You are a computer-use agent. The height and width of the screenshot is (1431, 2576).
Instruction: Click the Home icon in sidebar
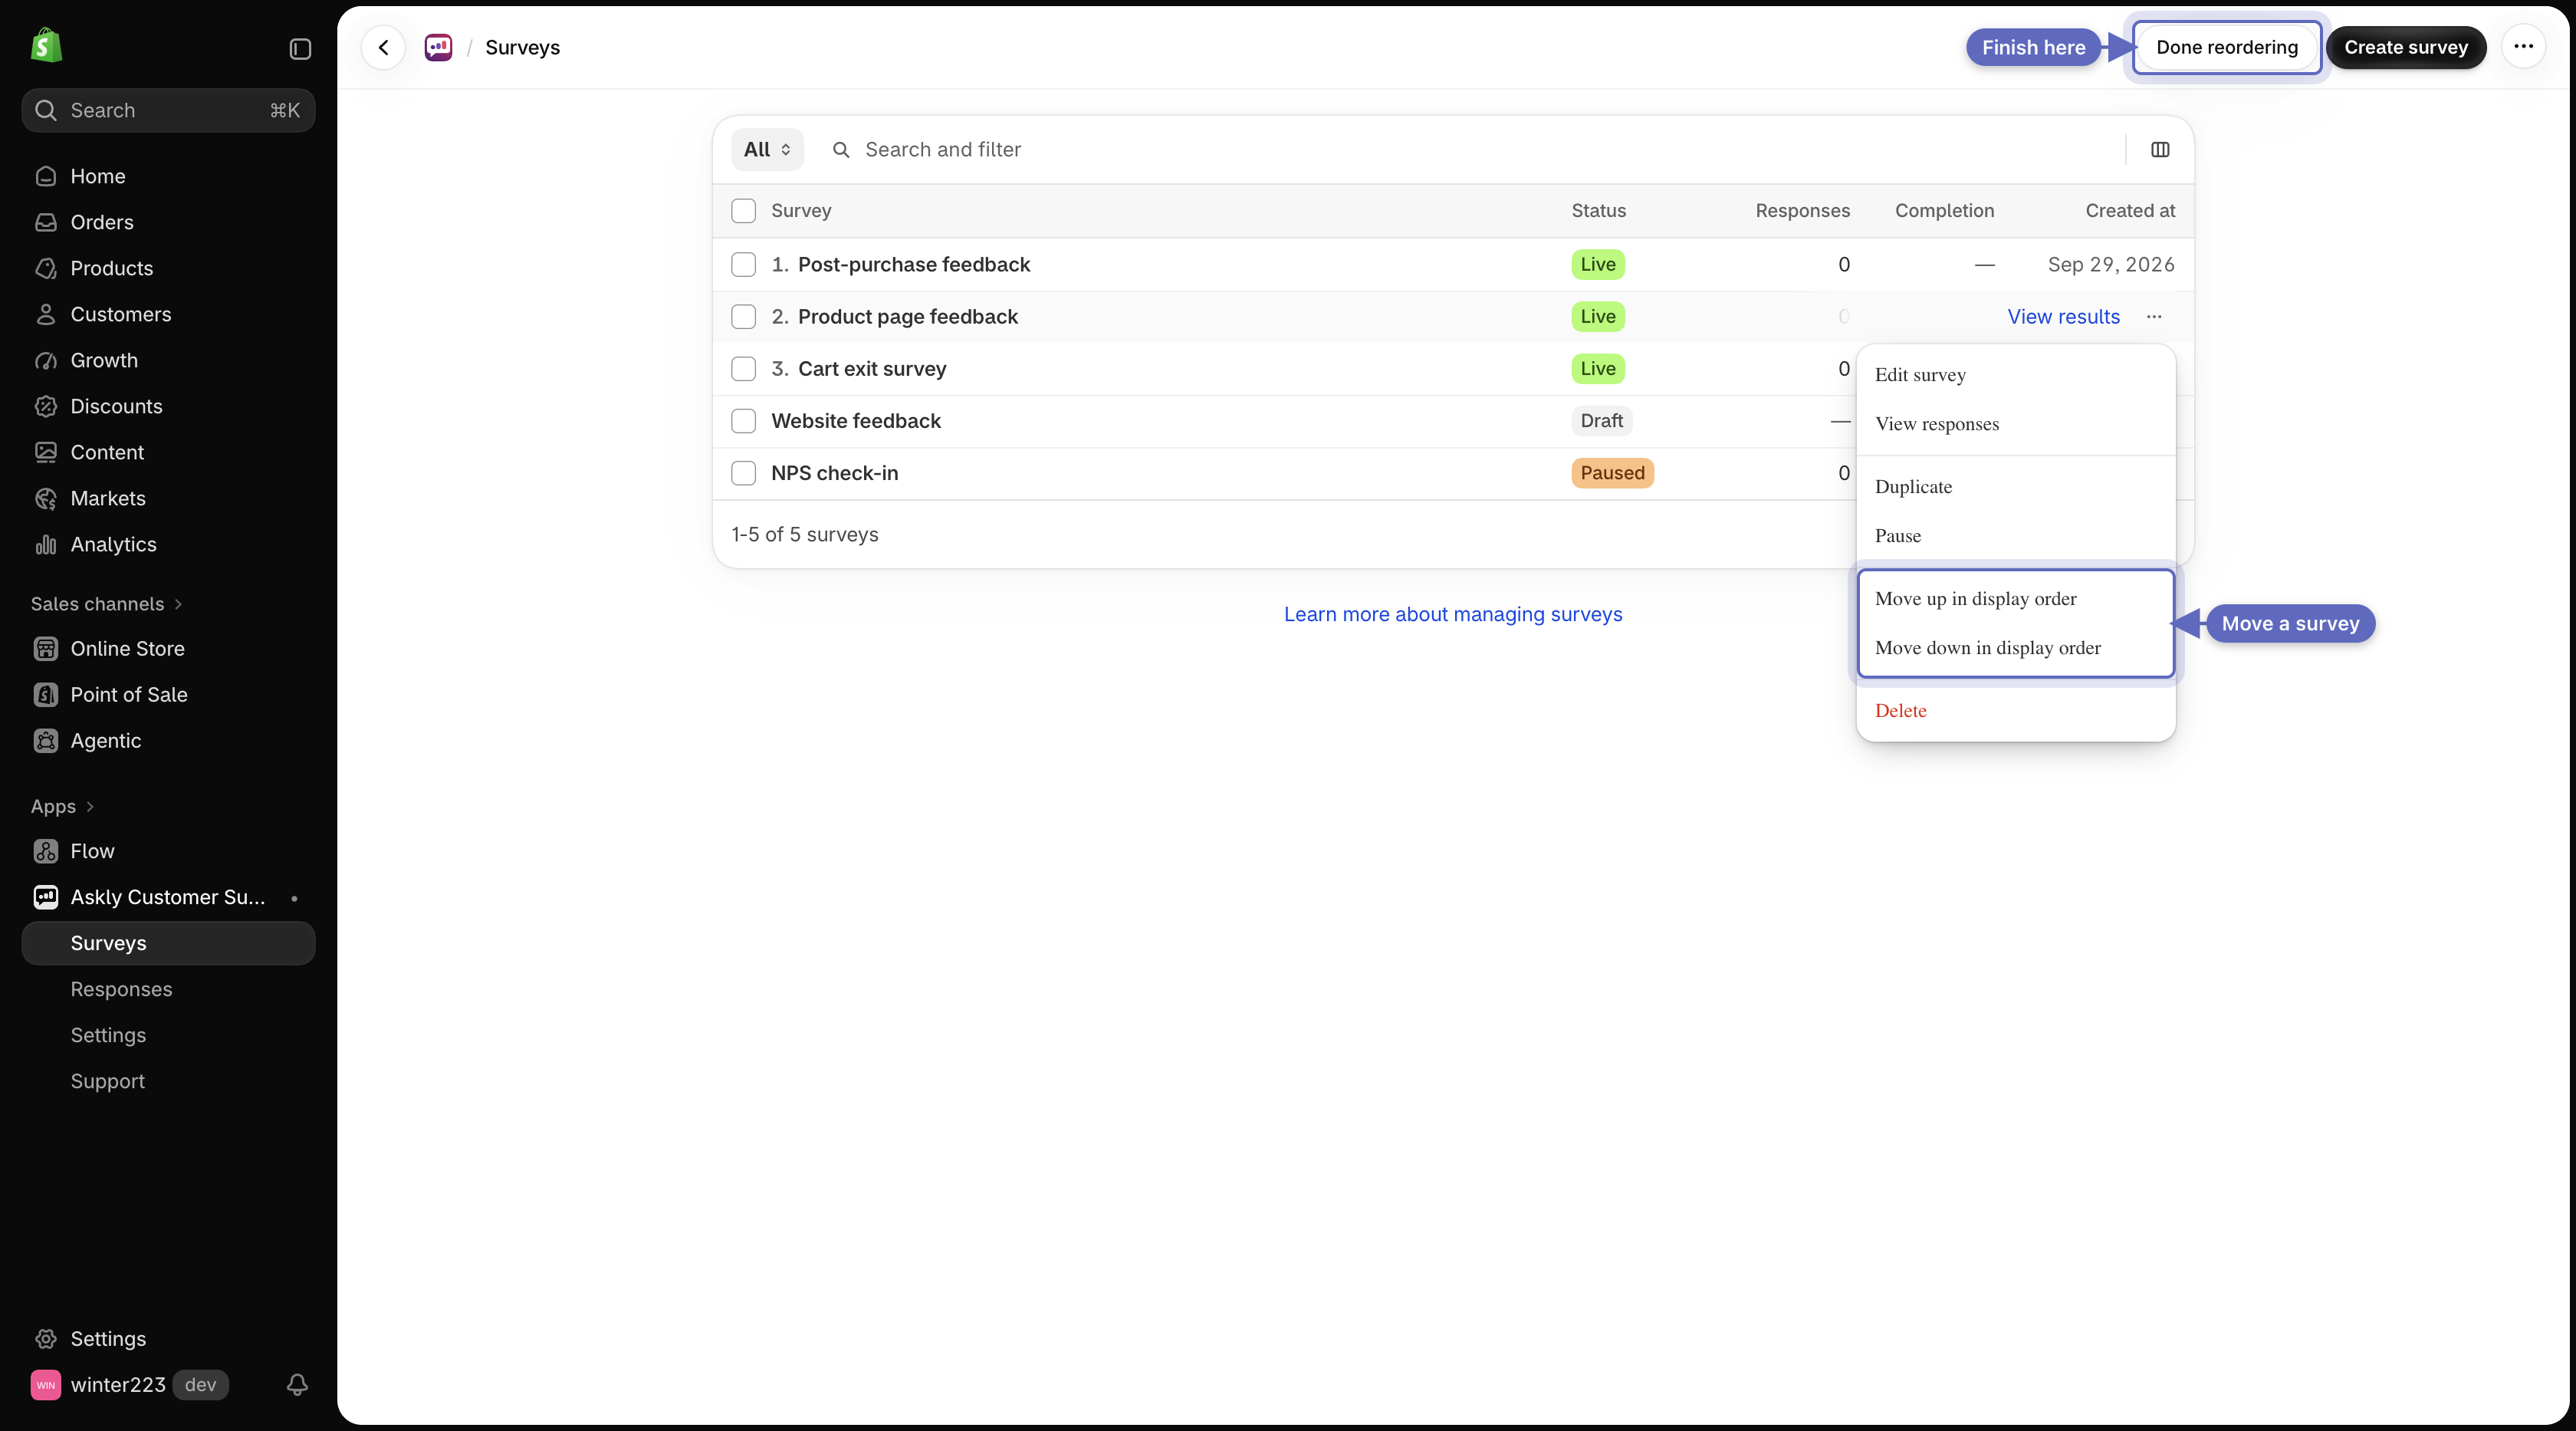coord(46,176)
